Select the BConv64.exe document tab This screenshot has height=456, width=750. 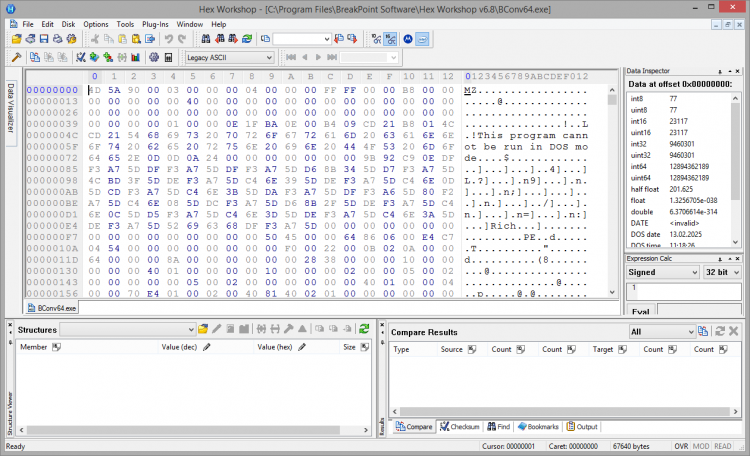pos(52,308)
